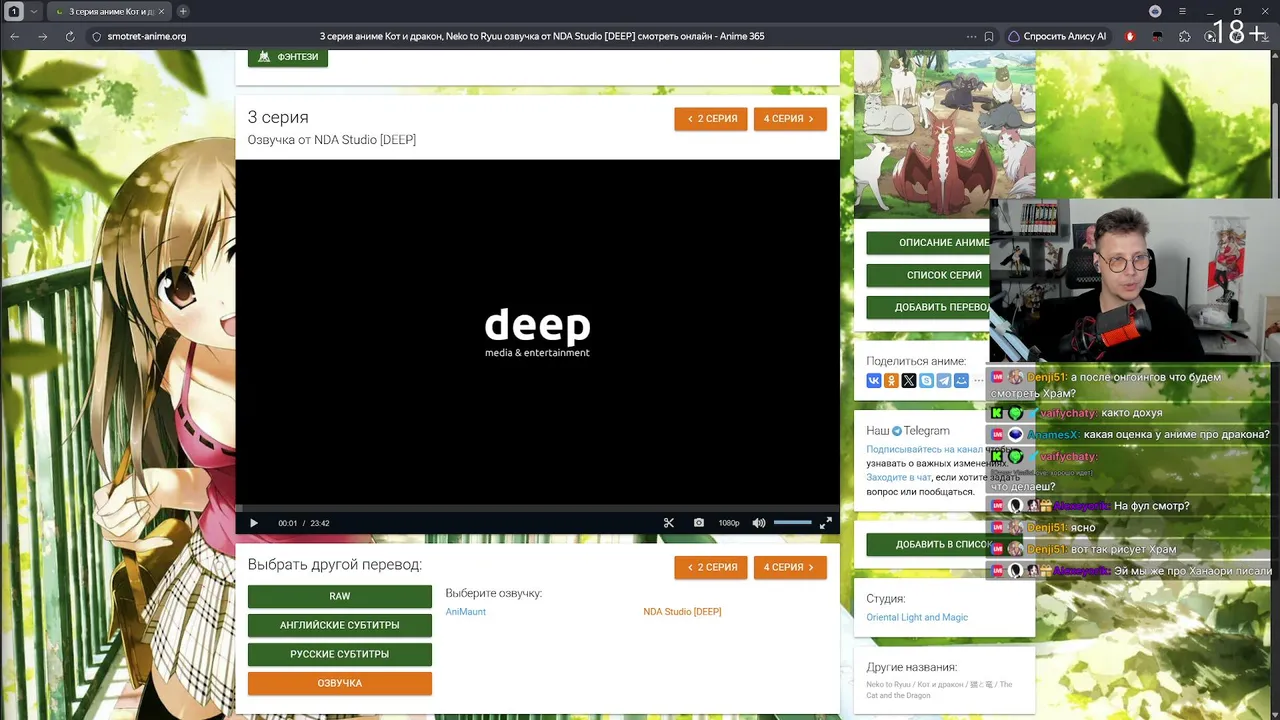1280x720 pixels.
Task: Expand more sharing options with the ellipsis
Action: 978,381
